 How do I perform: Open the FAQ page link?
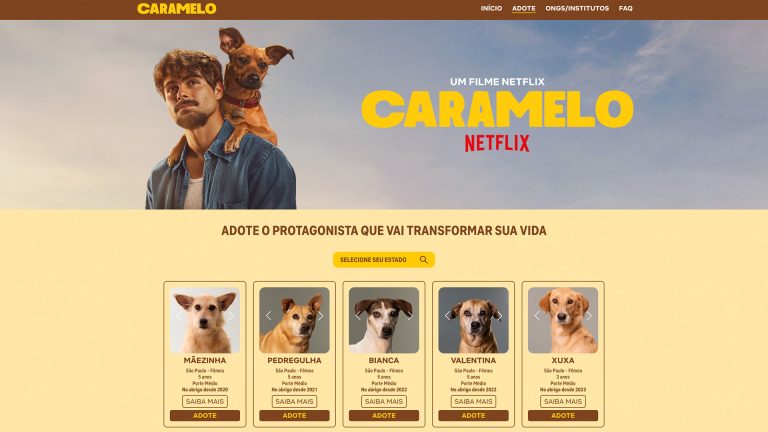pyautogui.click(x=625, y=8)
